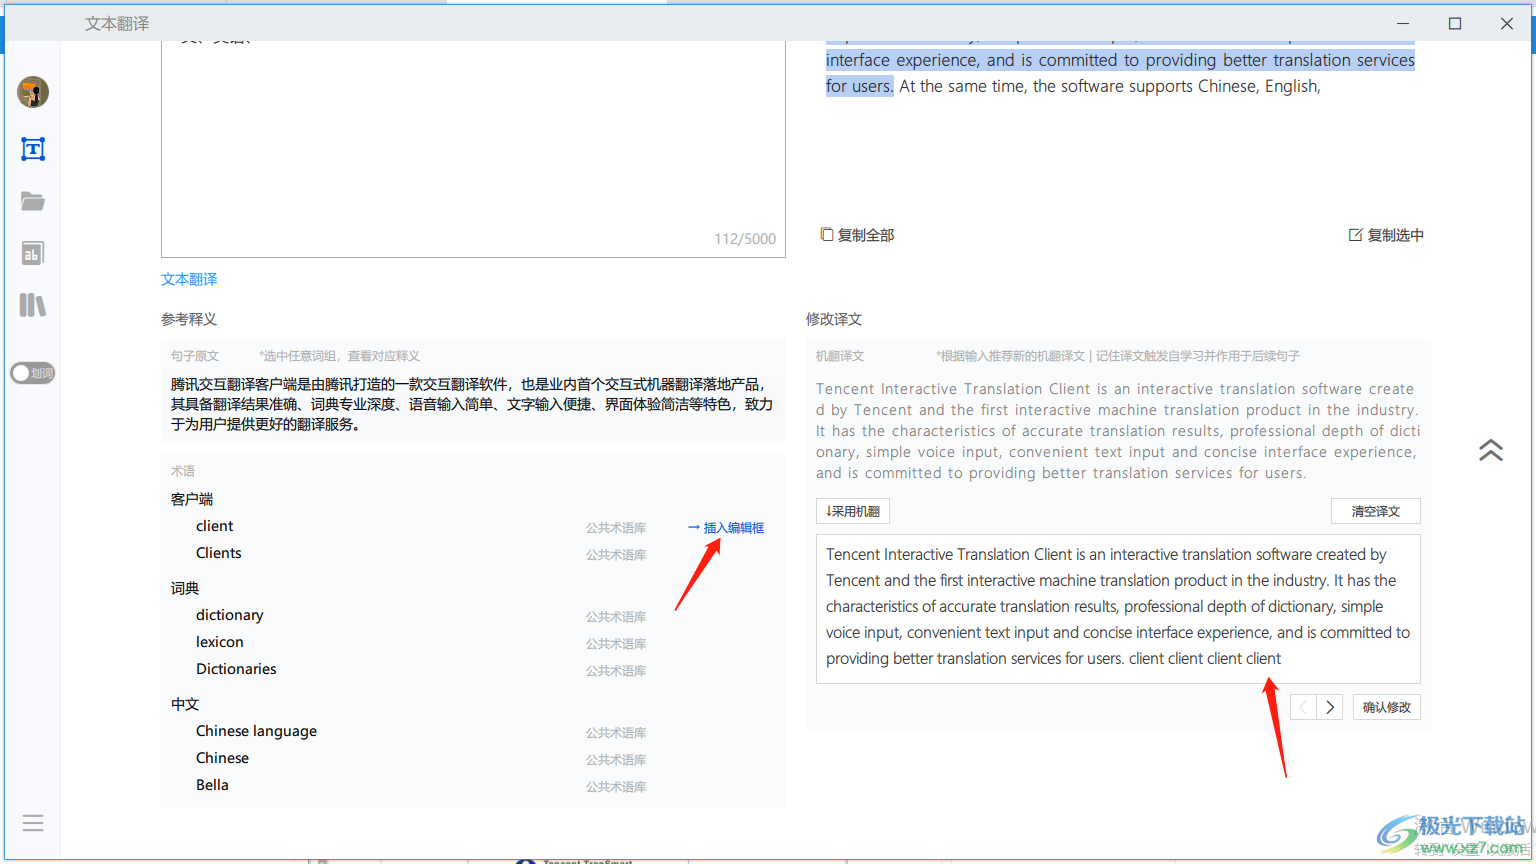This screenshot has width=1536, height=864.
Task: Open the user avatar profile
Action: [x=33, y=92]
